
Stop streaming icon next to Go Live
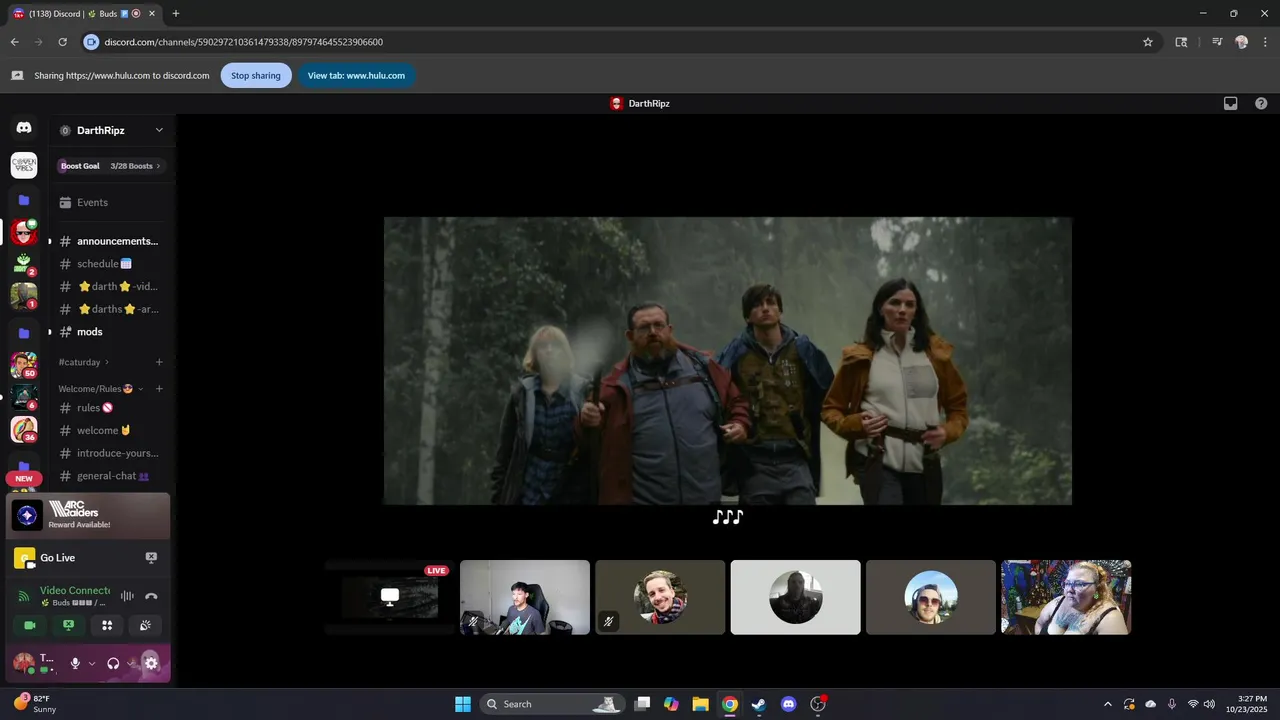tap(151, 557)
